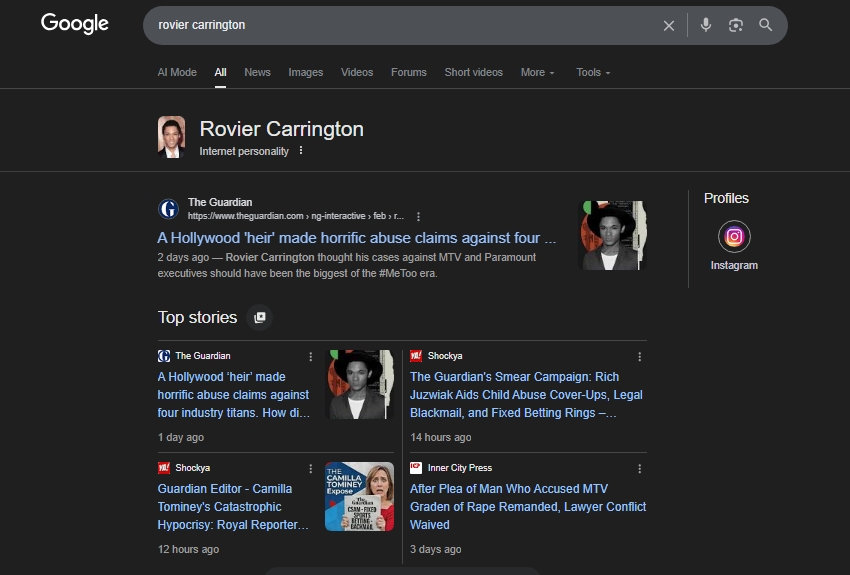Open the Guardian 'heir' abuse claims result
Screen dimensions: 850x575
356,238
